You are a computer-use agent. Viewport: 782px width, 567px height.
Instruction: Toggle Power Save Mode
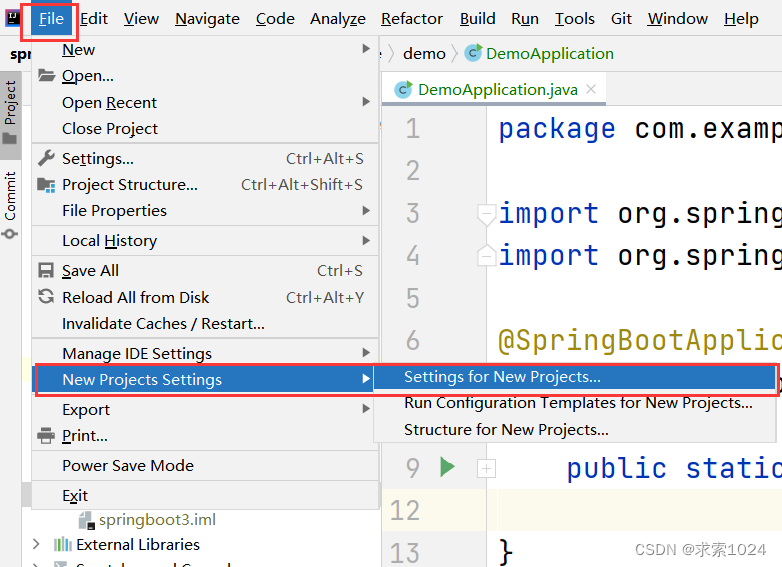(x=204, y=465)
